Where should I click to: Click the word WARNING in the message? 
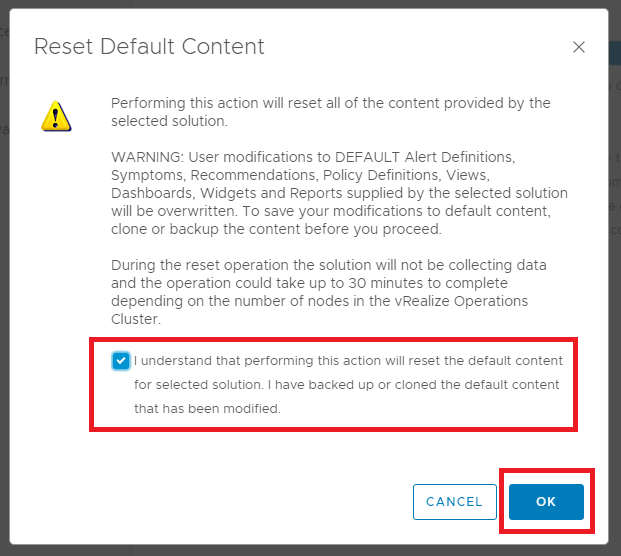pyautogui.click(x=147, y=157)
